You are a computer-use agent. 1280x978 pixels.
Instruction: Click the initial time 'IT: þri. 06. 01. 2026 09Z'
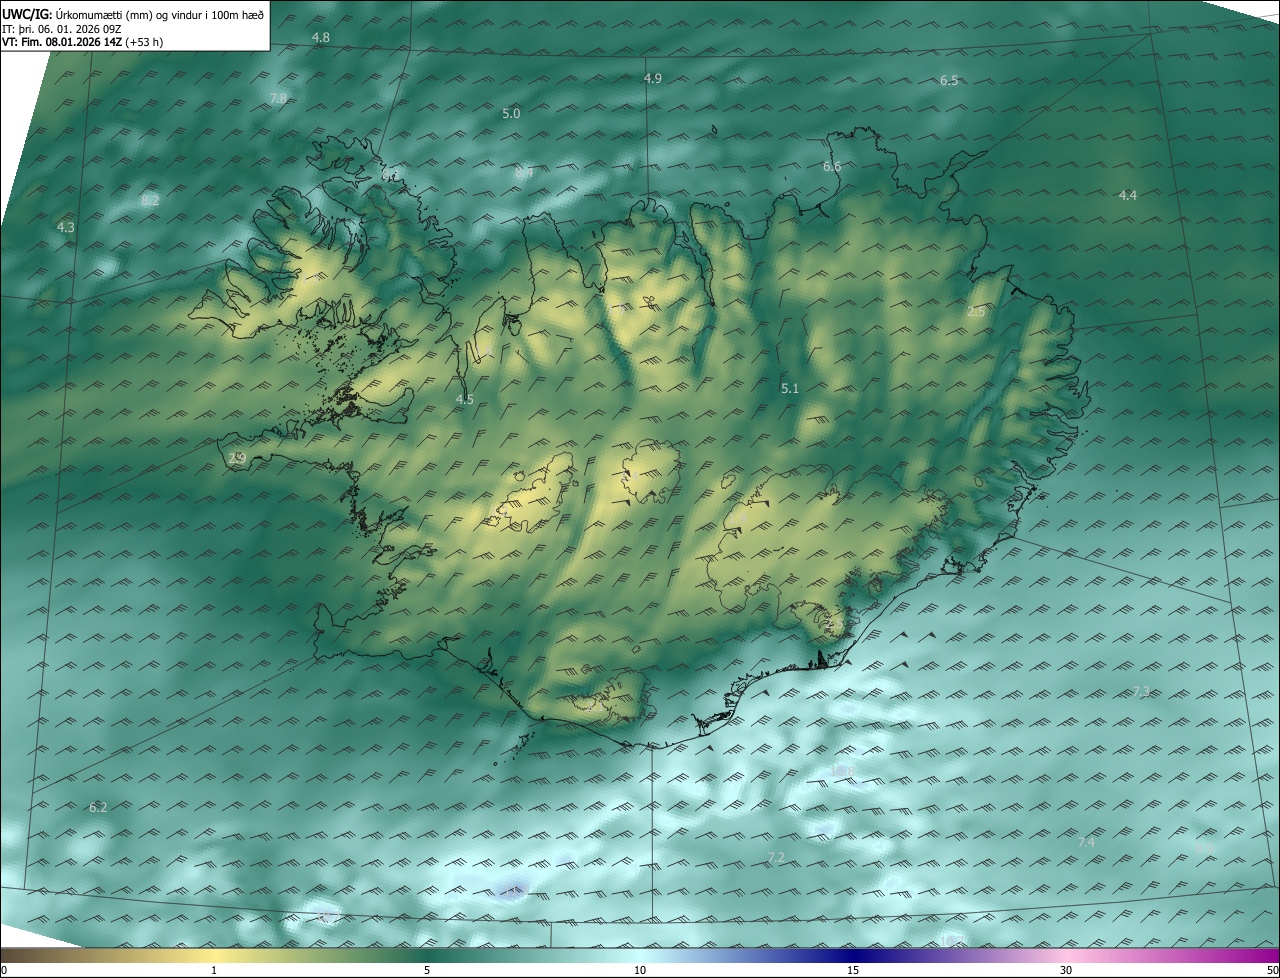[62, 29]
